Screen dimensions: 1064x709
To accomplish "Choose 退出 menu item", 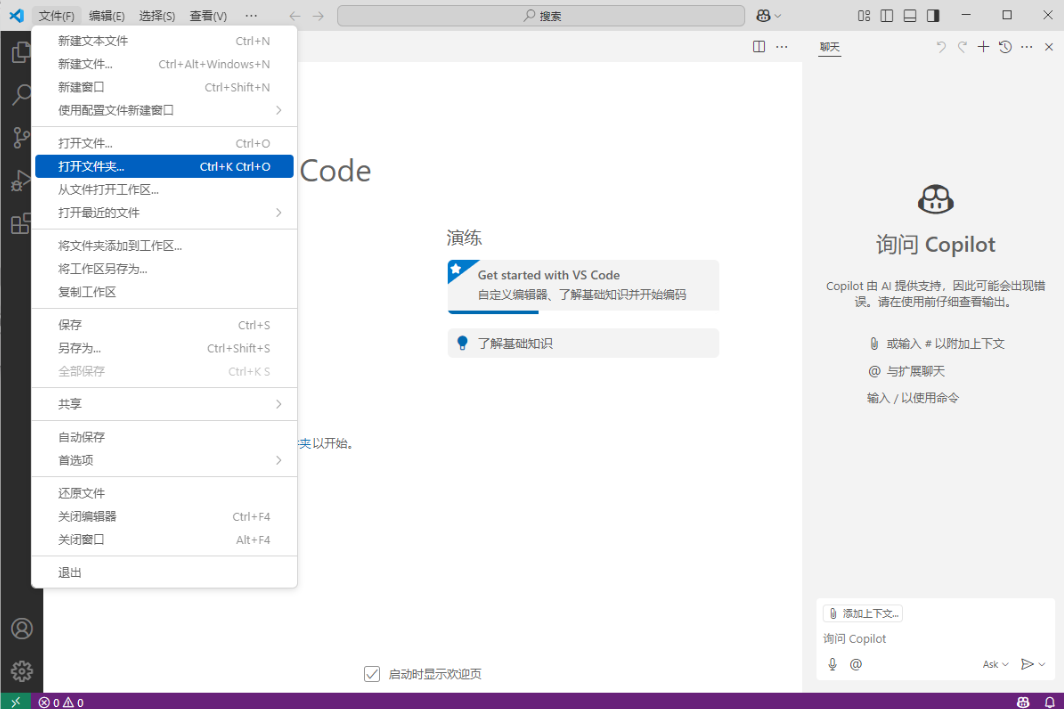I will (x=164, y=573).
